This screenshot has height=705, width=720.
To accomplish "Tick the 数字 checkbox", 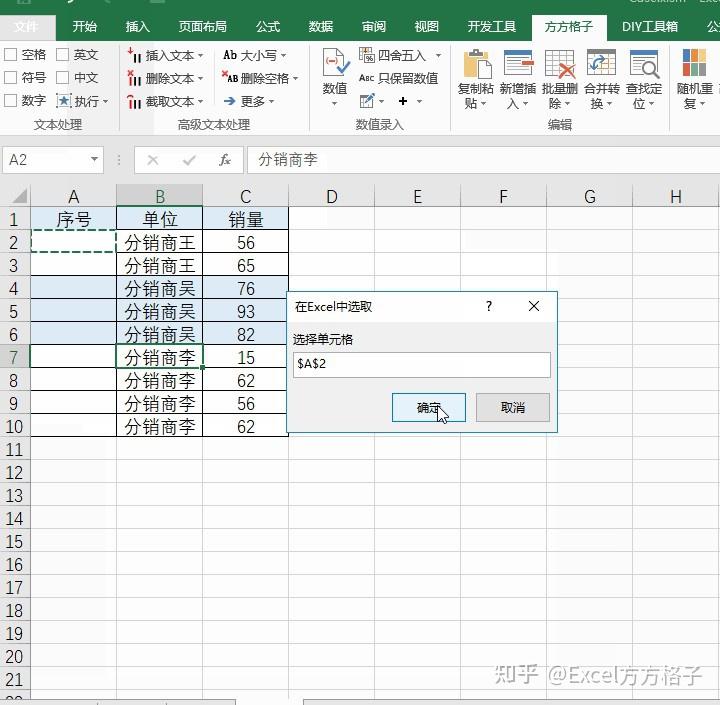I will tap(11, 100).
